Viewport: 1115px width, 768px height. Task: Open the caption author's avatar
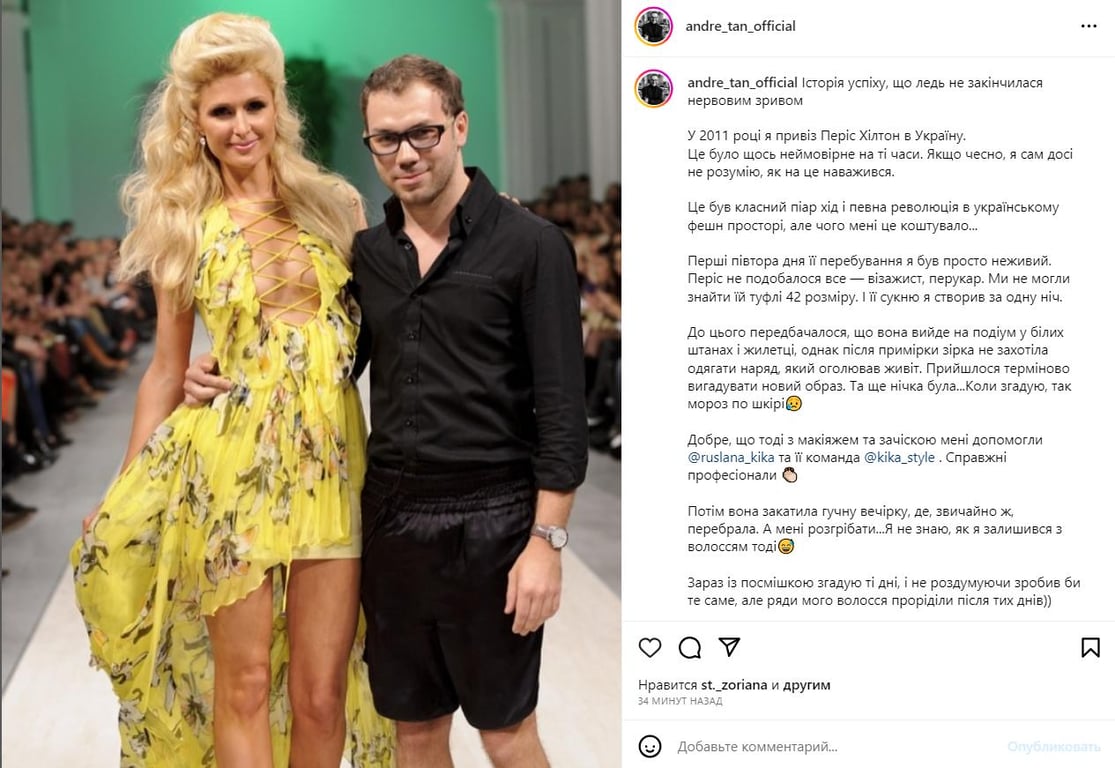pos(653,89)
